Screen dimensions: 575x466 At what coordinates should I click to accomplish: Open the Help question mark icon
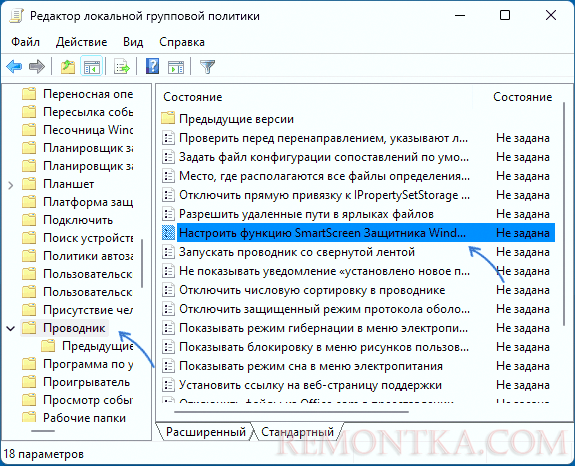click(x=152, y=67)
